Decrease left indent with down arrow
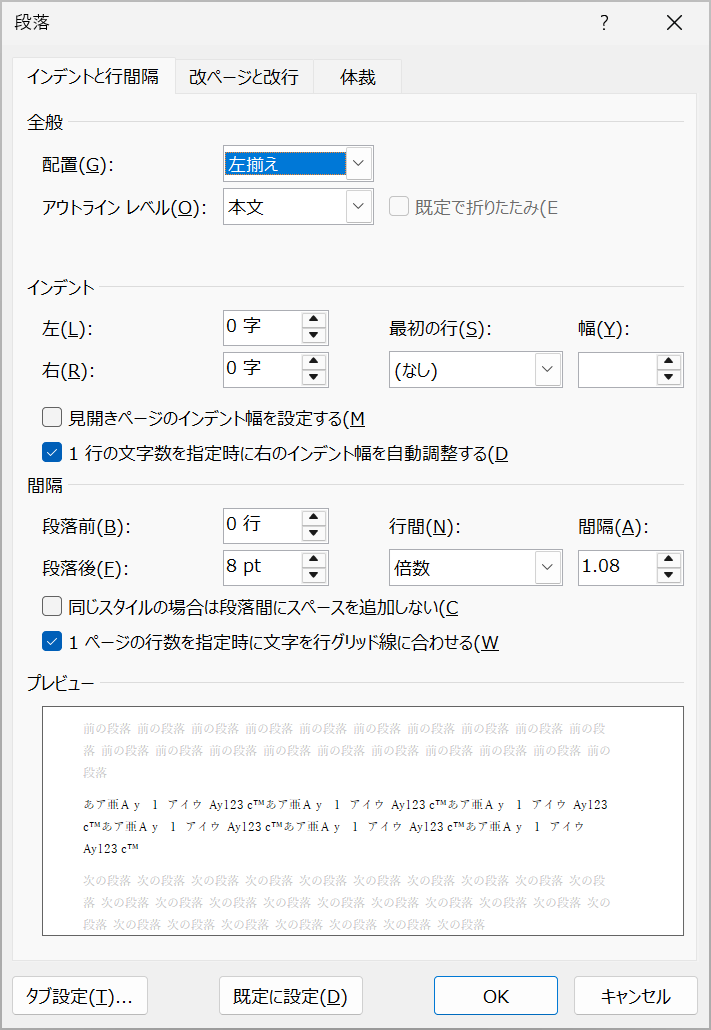This screenshot has height=1030, width=711. pyautogui.click(x=314, y=335)
